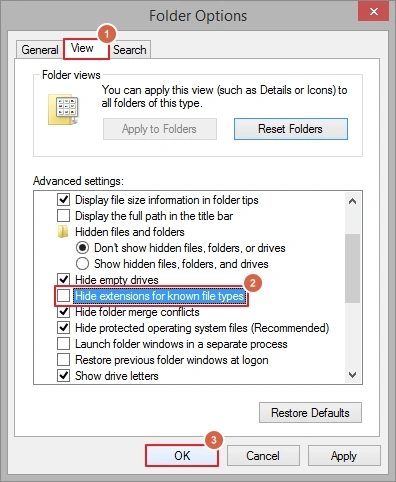Uncheck Show drive letters
This screenshot has width=396, height=482.
(x=63, y=376)
